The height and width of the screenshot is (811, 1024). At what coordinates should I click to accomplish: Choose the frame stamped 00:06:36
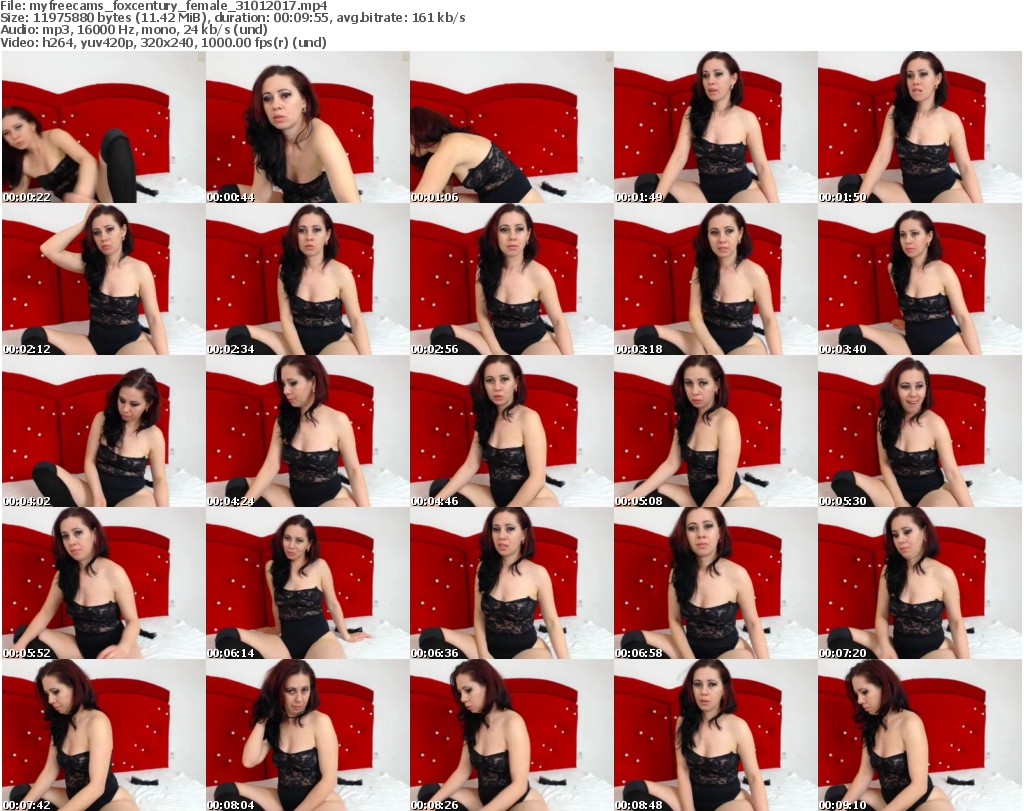[511, 583]
